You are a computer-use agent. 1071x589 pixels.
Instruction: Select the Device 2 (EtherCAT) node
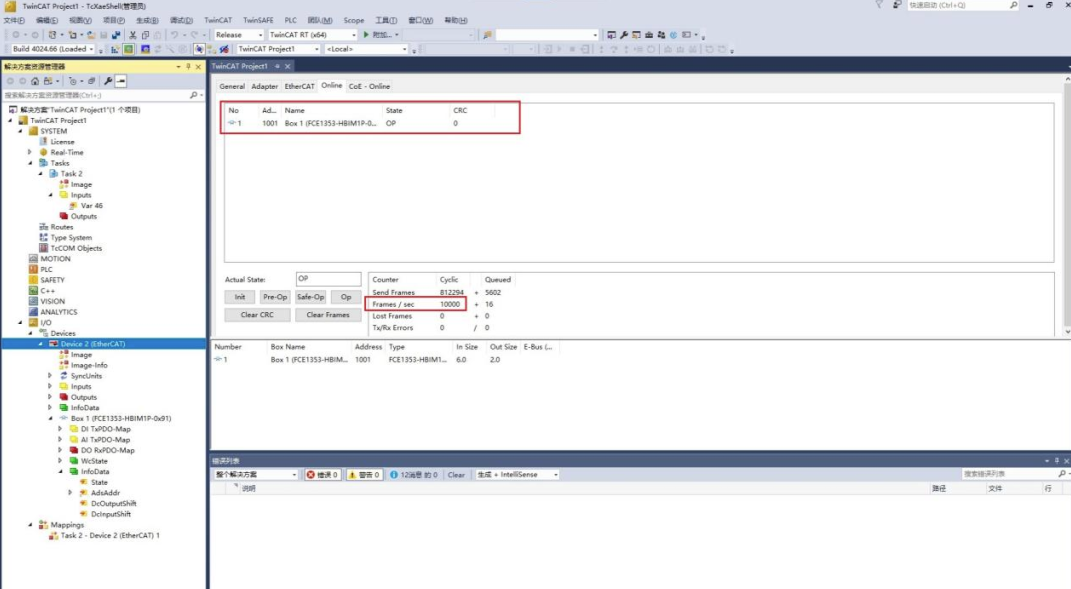[92, 344]
